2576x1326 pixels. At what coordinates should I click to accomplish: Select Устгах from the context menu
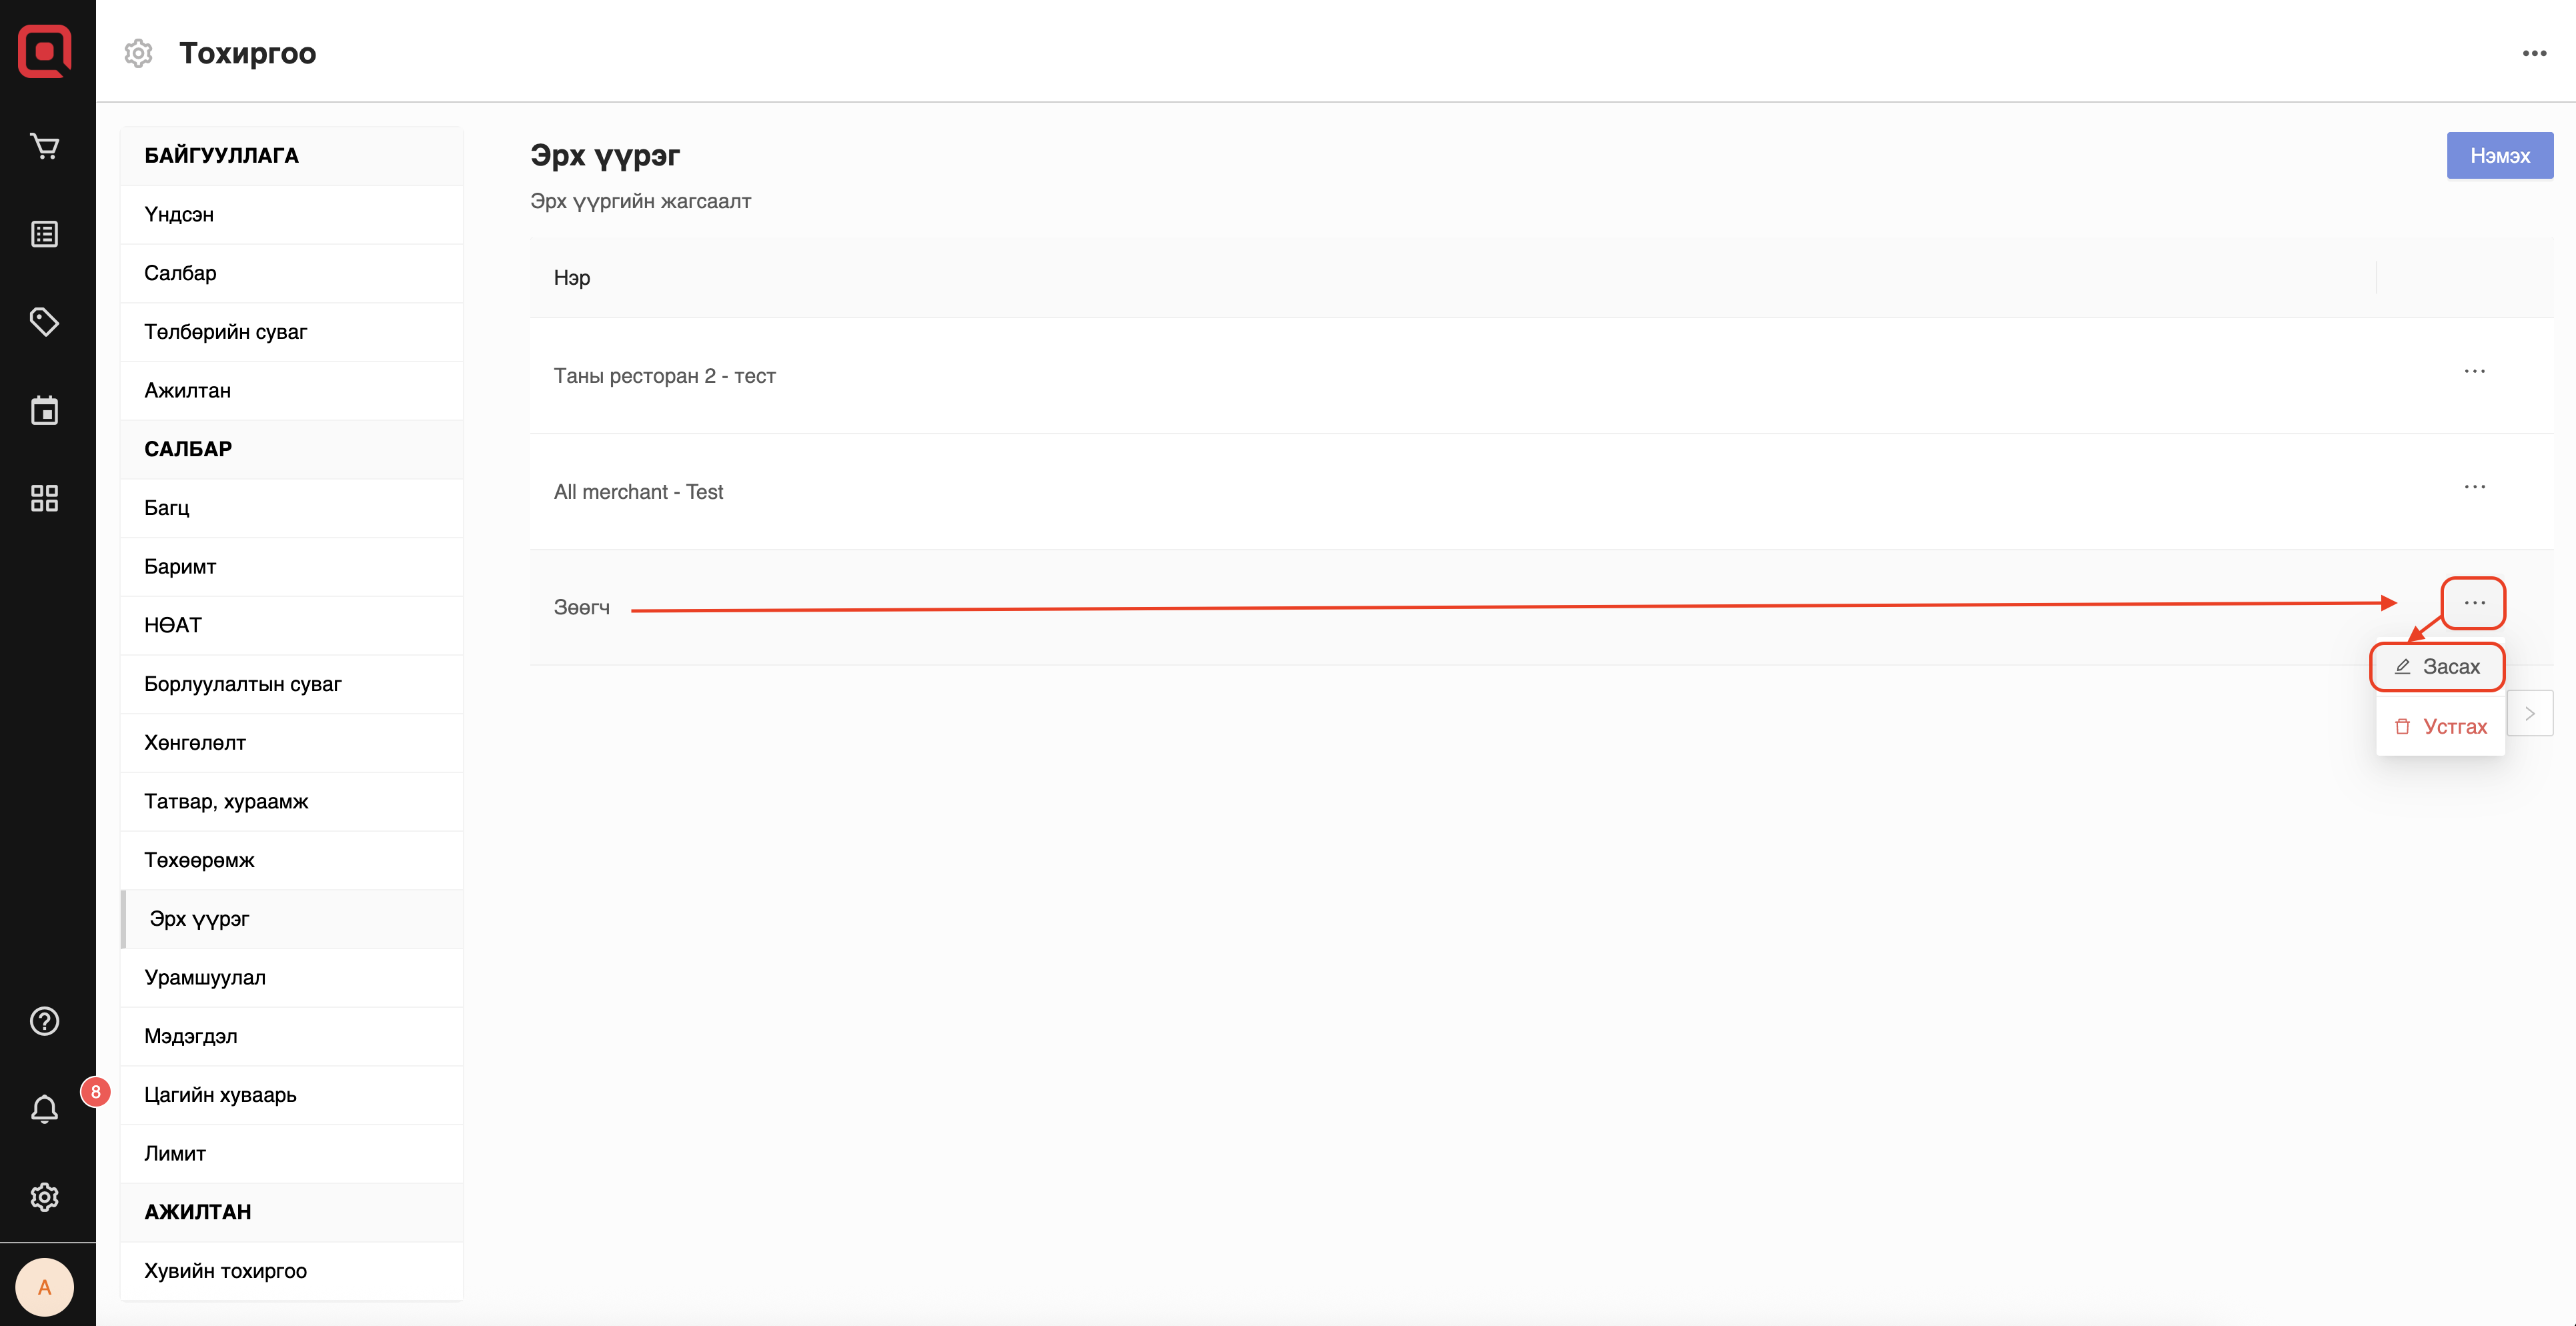click(2440, 727)
